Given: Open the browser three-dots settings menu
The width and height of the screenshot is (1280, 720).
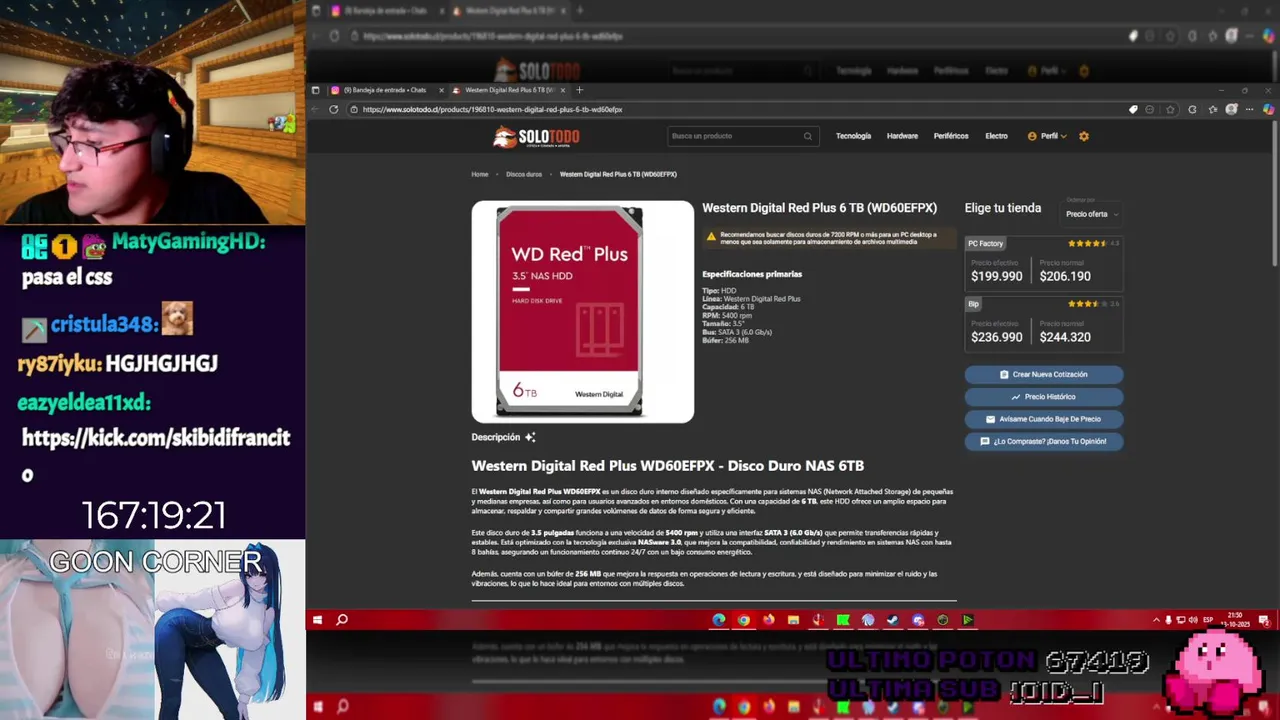Looking at the screenshot, I should 1249,109.
